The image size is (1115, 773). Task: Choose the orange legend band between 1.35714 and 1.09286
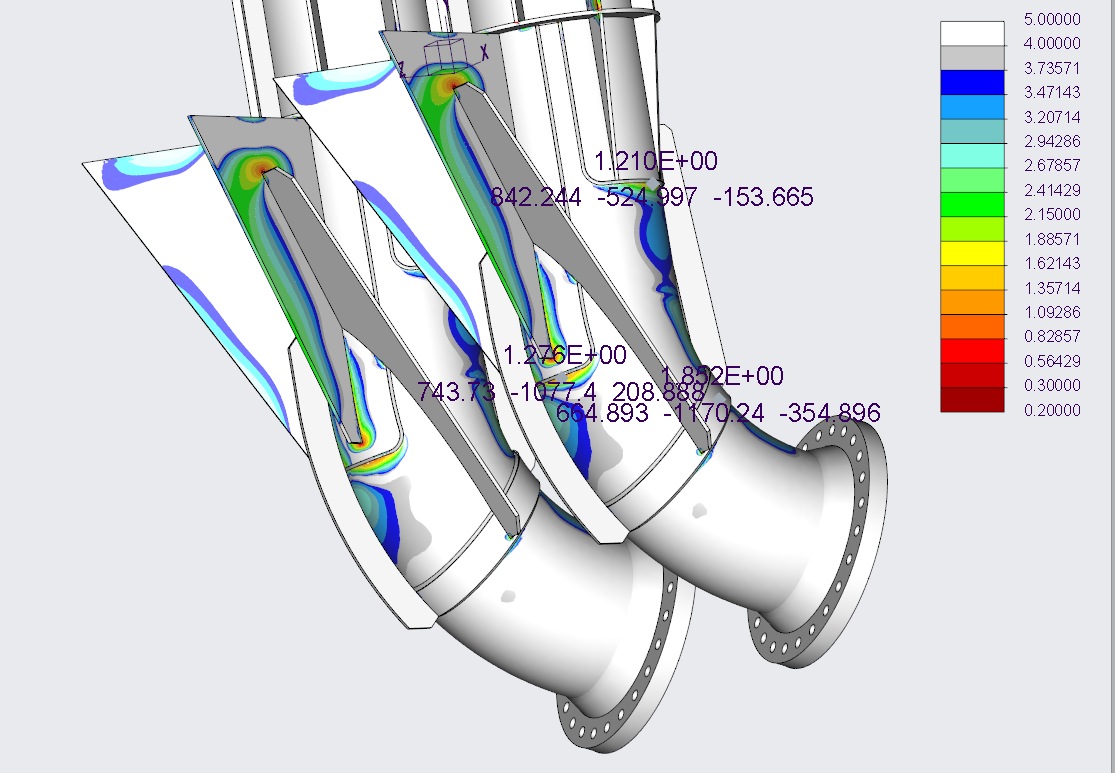[x=972, y=302]
